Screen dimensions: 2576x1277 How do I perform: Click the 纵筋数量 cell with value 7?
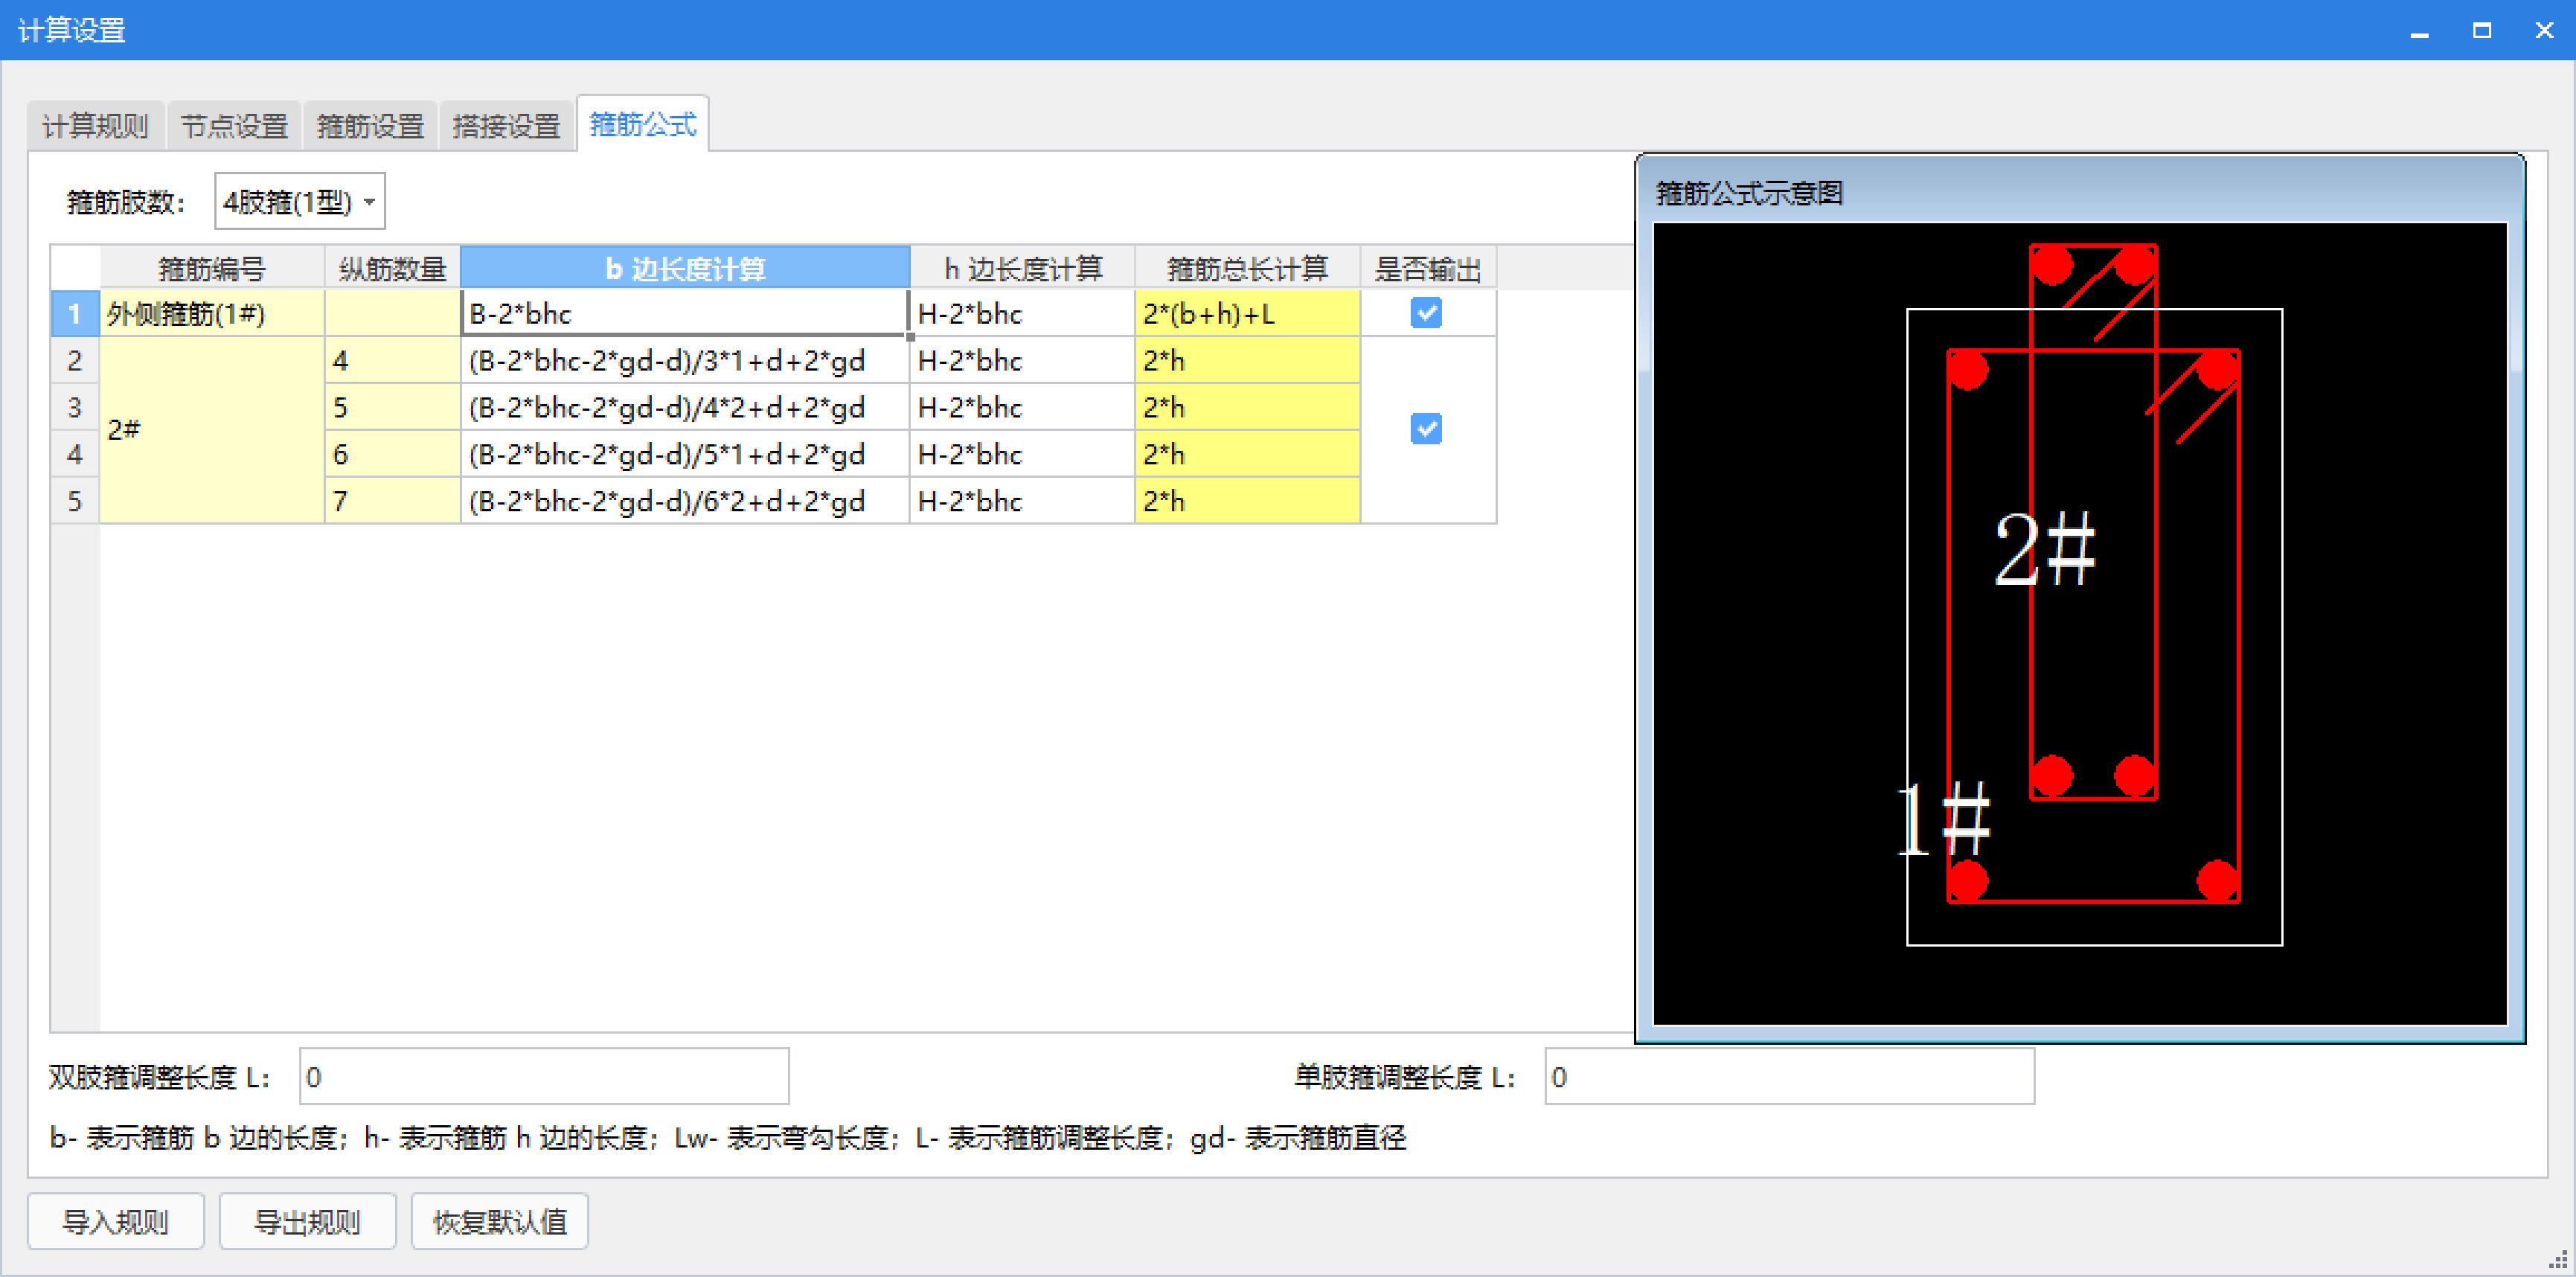392,500
